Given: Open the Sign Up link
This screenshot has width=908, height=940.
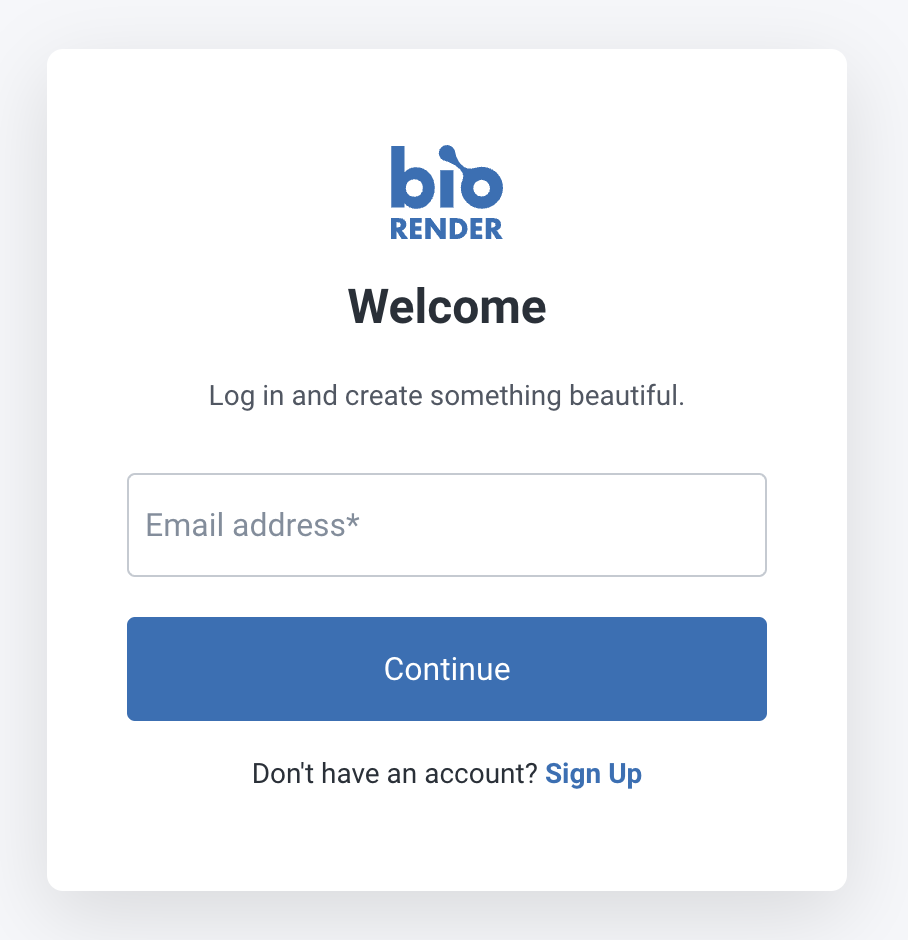Looking at the screenshot, I should (x=593, y=774).
